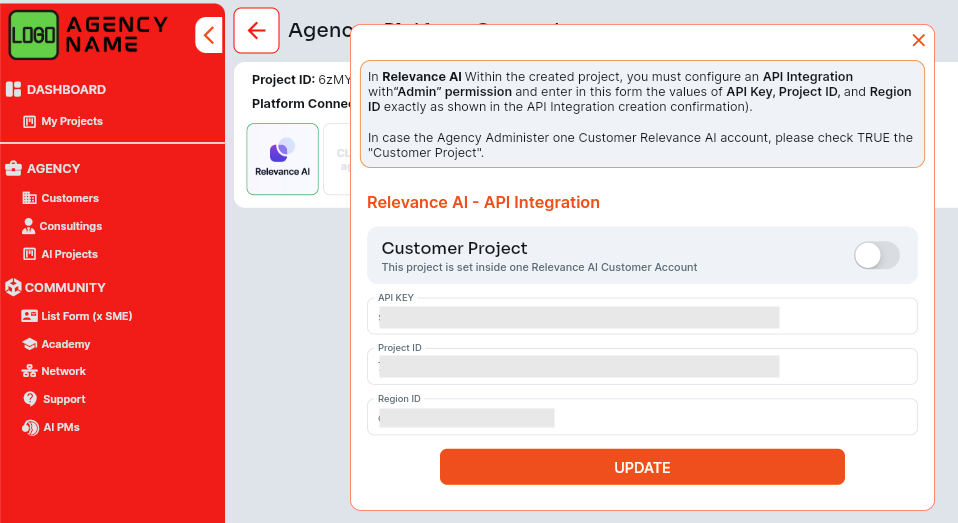Click the My Projects board icon
This screenshot has height=523, width=958.
point(29,122)
